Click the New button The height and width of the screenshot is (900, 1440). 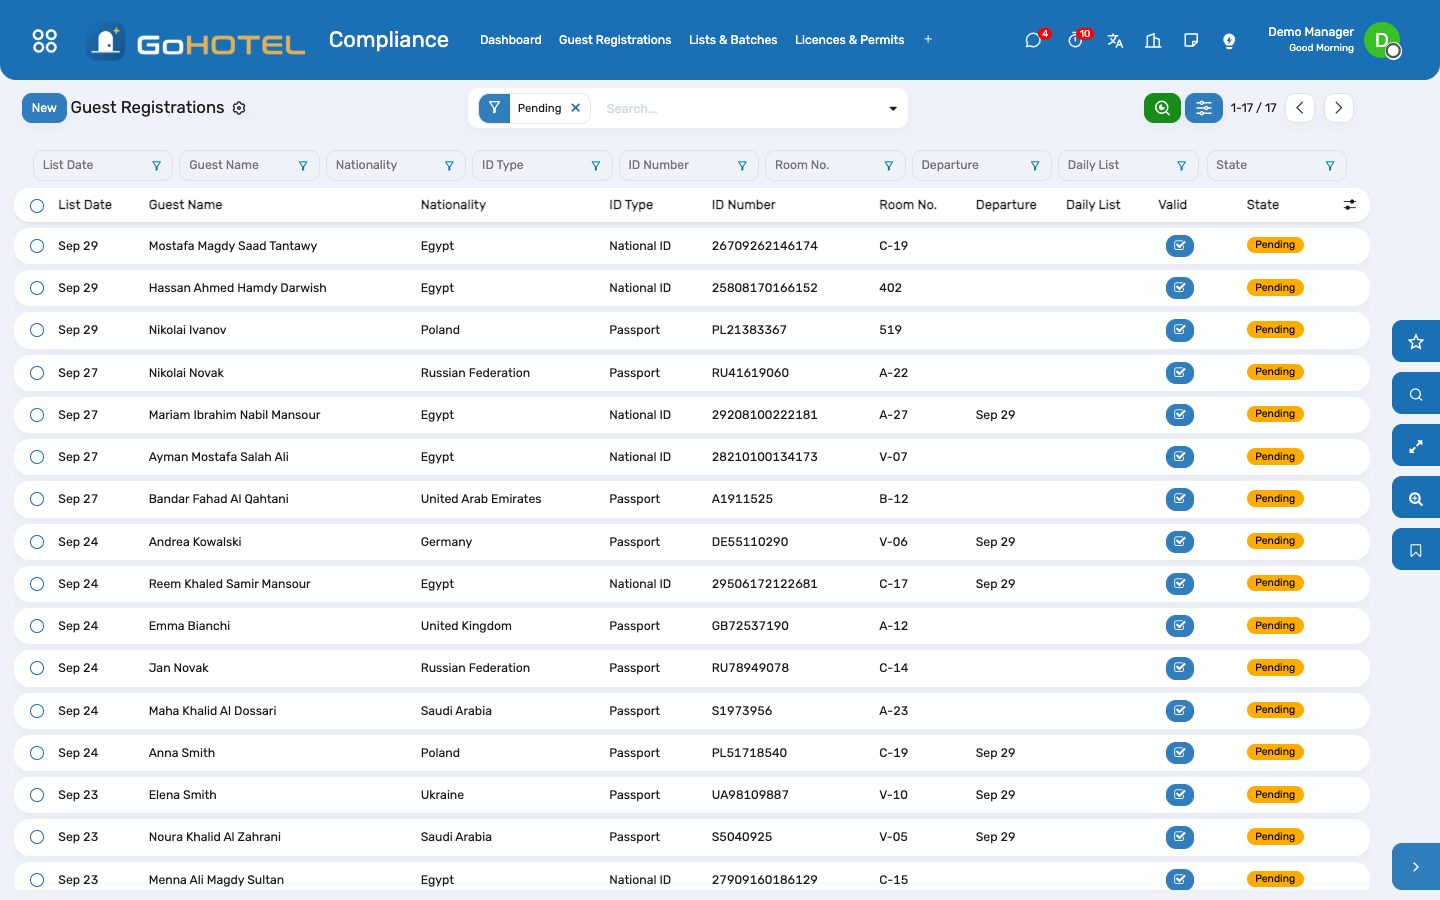pos(44,108)
